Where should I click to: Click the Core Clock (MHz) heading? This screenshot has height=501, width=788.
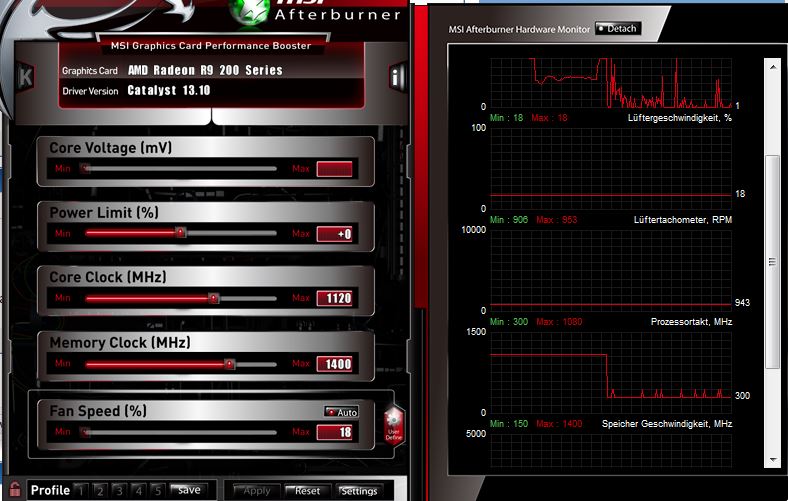108,277
